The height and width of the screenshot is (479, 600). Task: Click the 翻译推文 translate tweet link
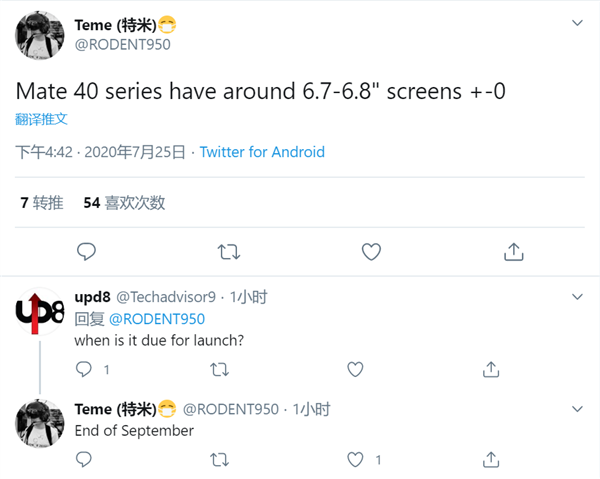[x=42, y=118]
